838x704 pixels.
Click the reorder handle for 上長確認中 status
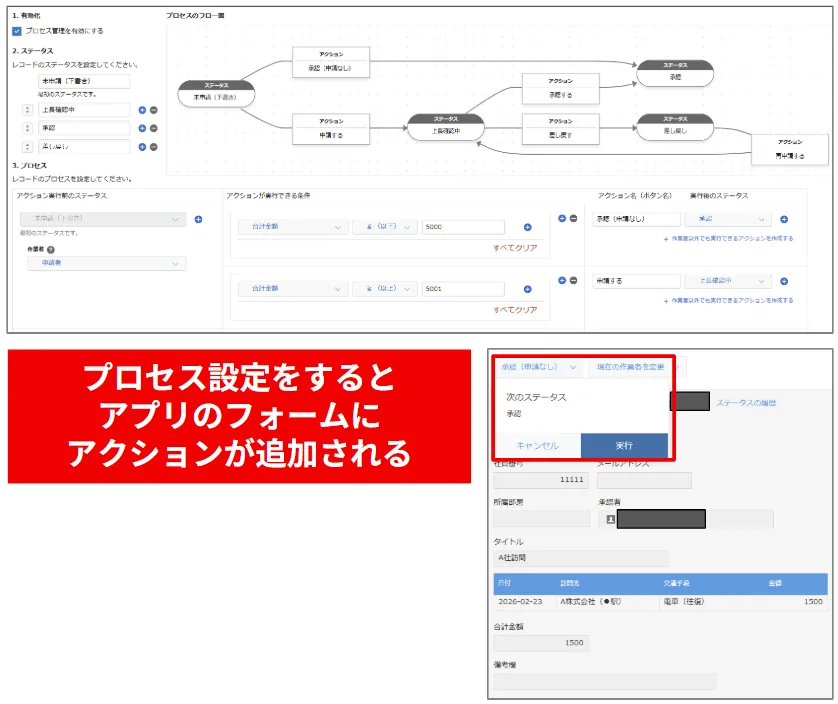25,110
